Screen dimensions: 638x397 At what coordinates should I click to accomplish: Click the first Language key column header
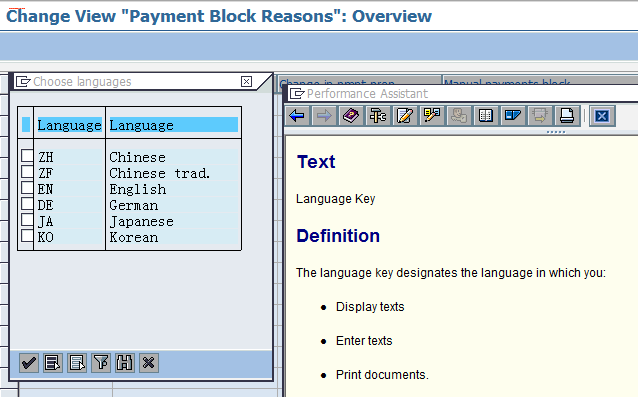pos(70,125)
